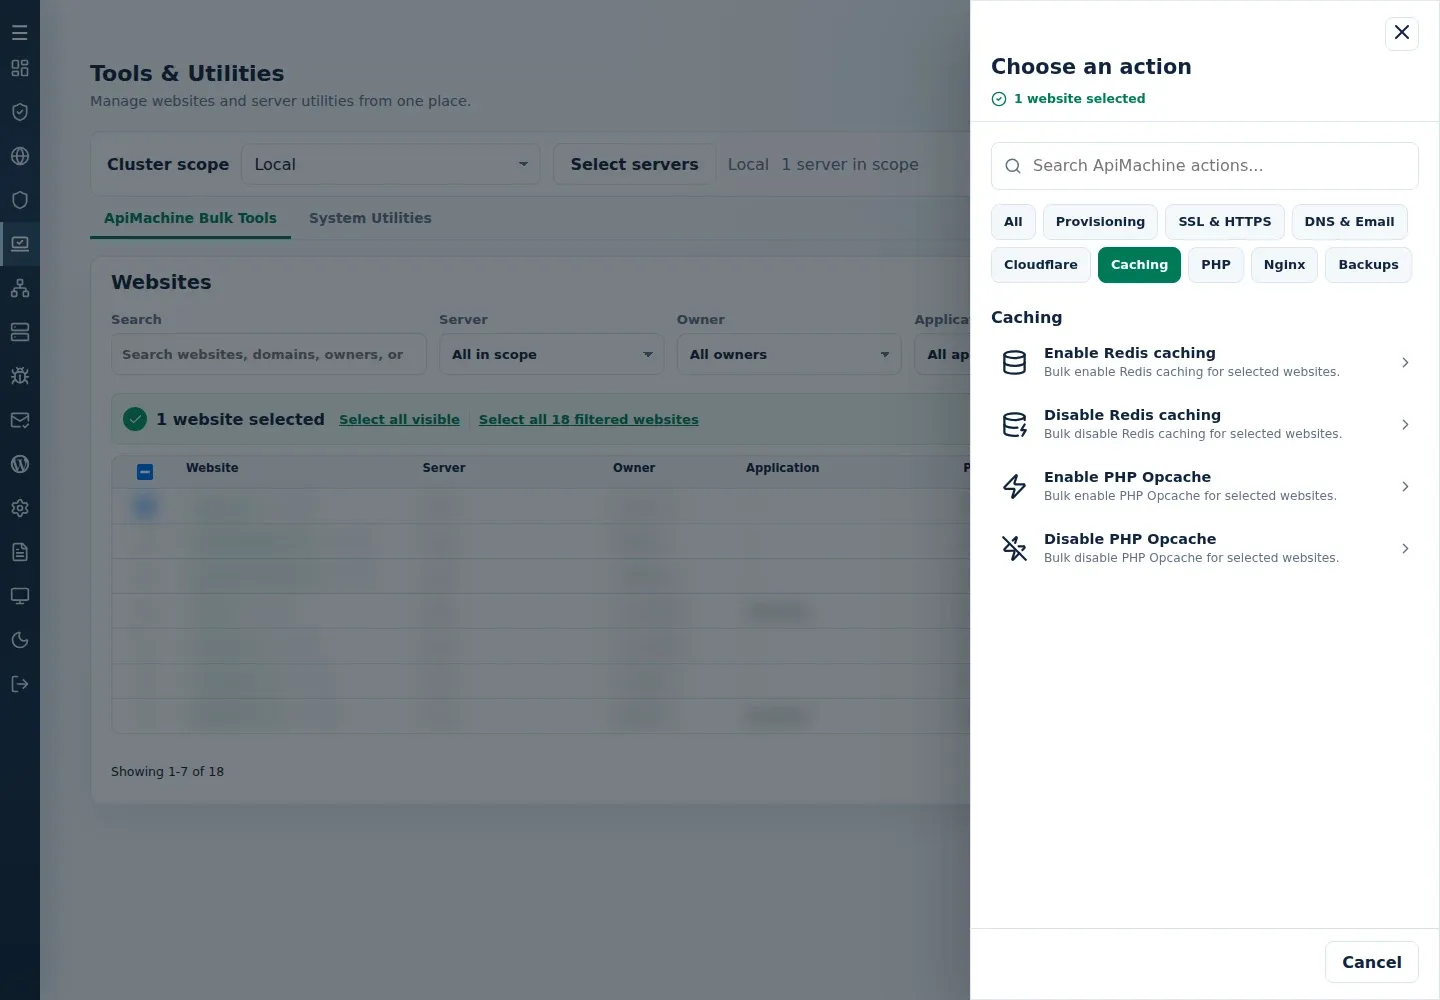Filter actions by Cloudflare category
Image resolution: width=1440 pixels, height=1000 pixels.
(x=1041, y=265)
